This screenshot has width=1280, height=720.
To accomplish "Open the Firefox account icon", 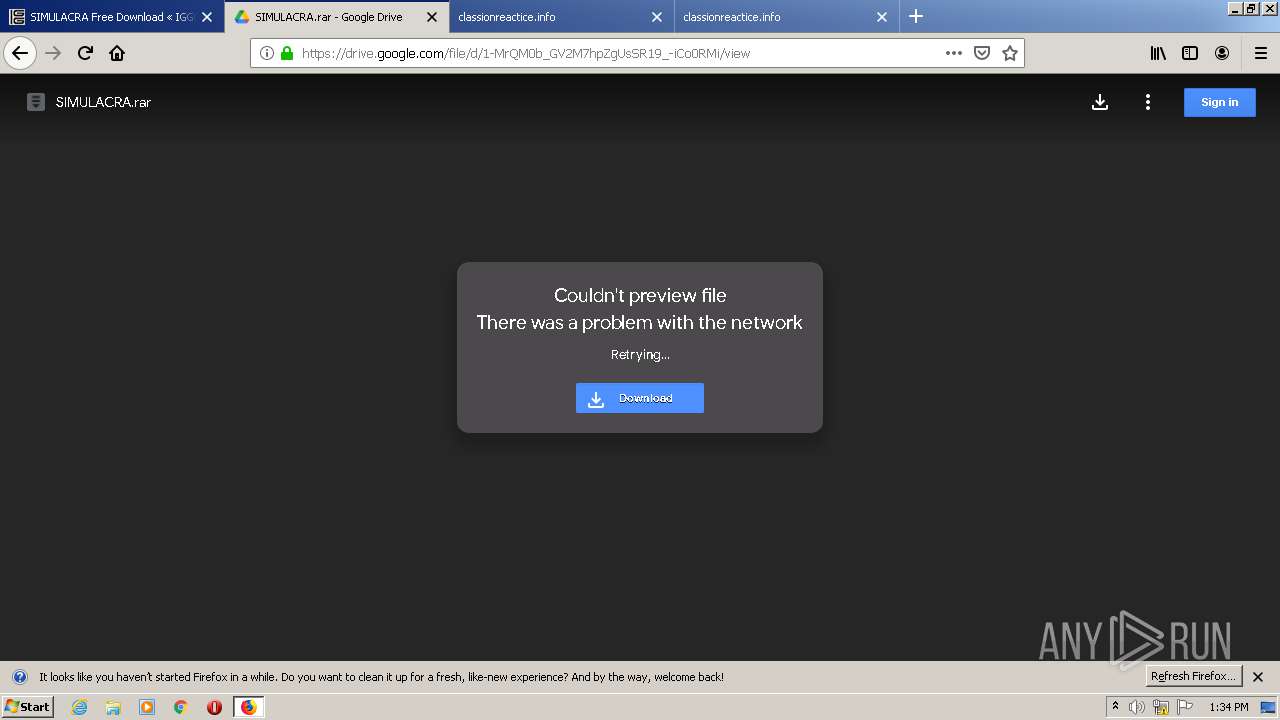I will pyautogui.click(x=1222, y=53).
